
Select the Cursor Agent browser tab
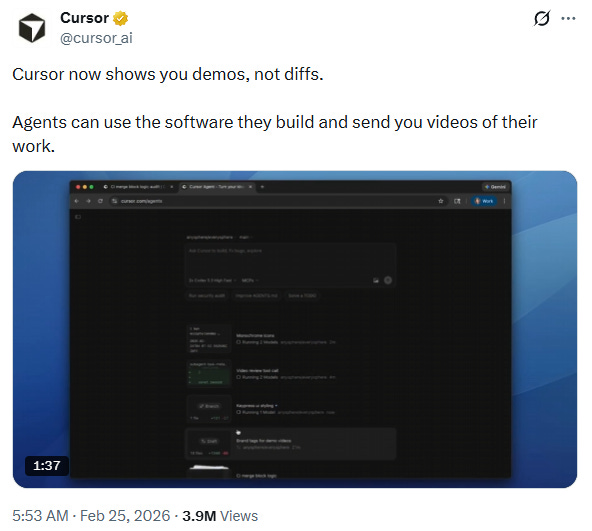[x=217, y=187]
